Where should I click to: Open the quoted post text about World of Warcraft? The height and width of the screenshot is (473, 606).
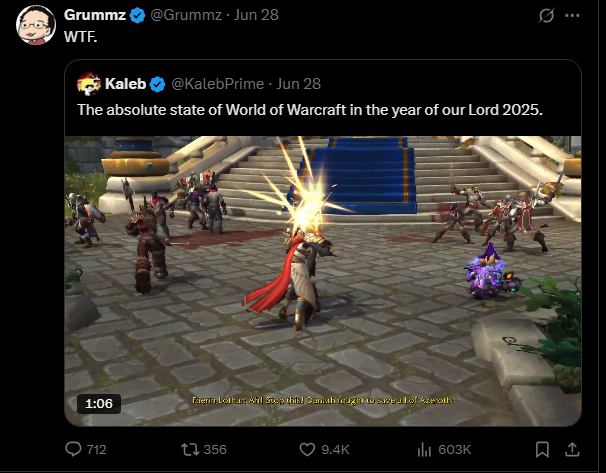point(310,110)
